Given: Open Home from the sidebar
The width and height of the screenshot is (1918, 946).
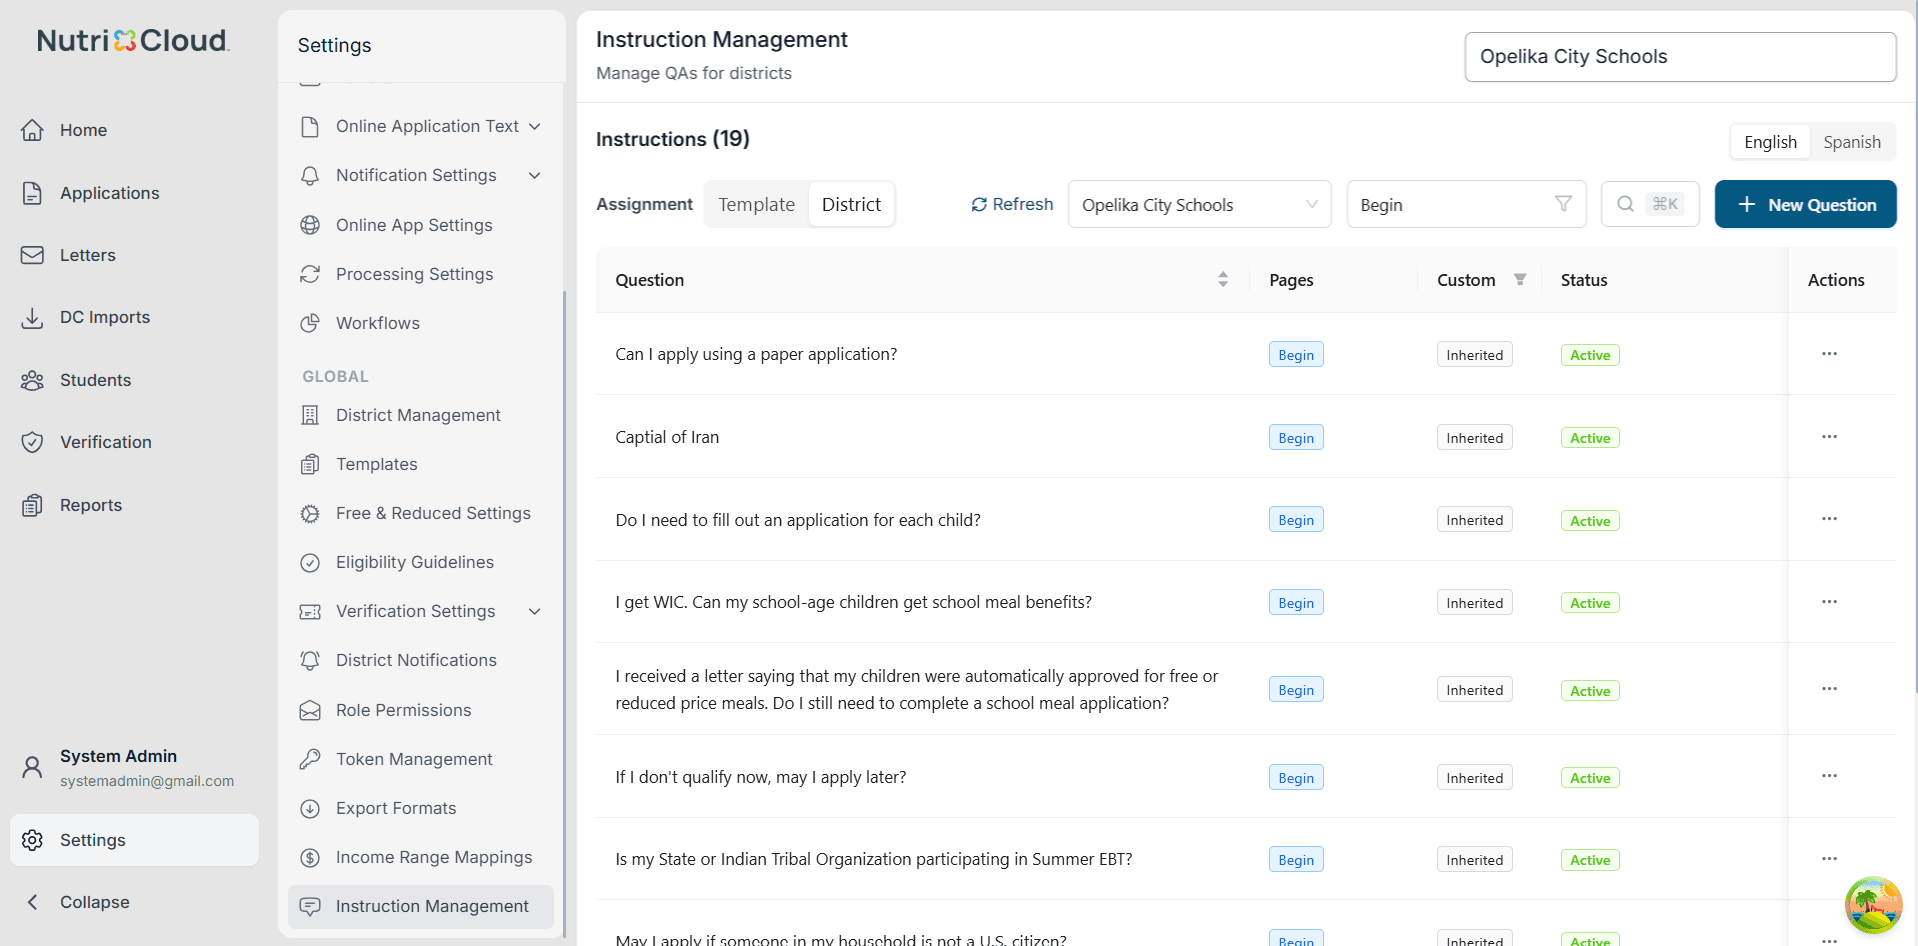Looking at the screenshot, I should point(83,130).
